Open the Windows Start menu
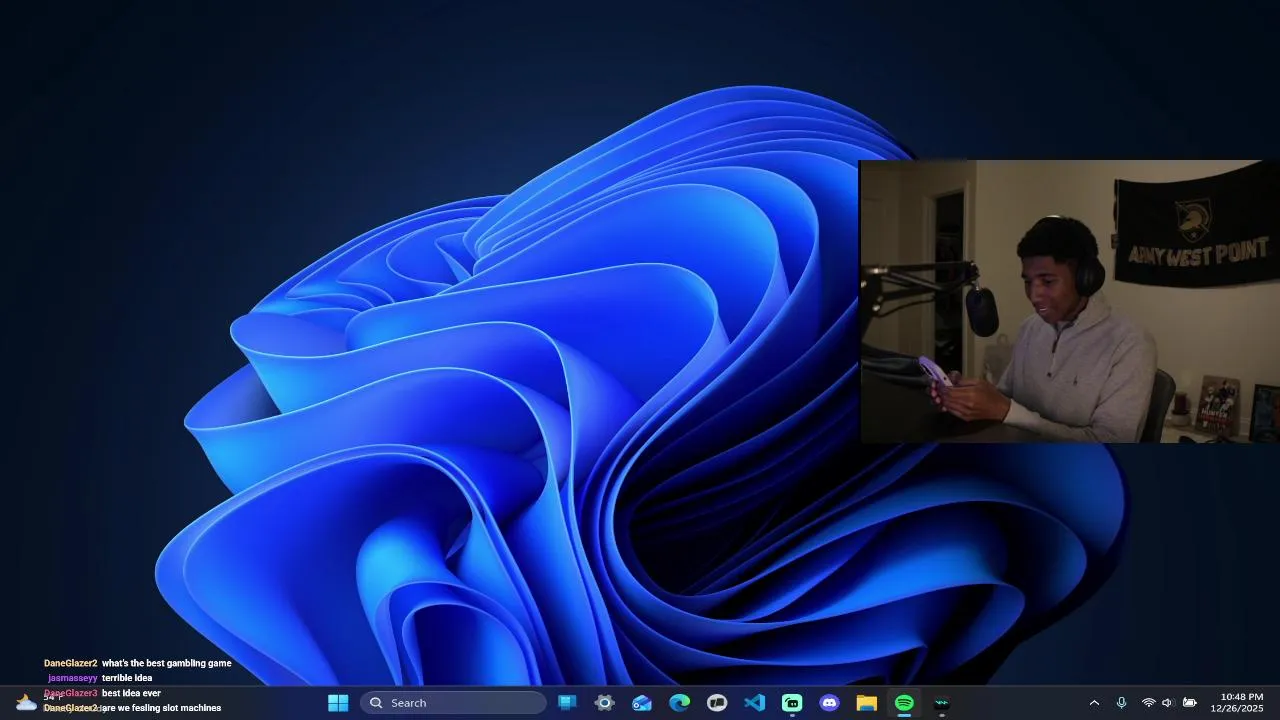Image resolution: width=1280 pixels, height=720 pixels. (x=338, y=703)
